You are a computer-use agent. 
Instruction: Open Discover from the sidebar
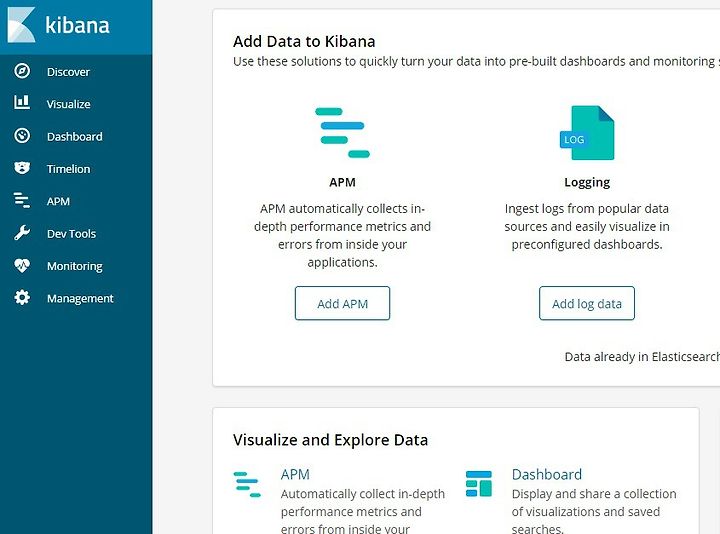(x=68, y=72)
